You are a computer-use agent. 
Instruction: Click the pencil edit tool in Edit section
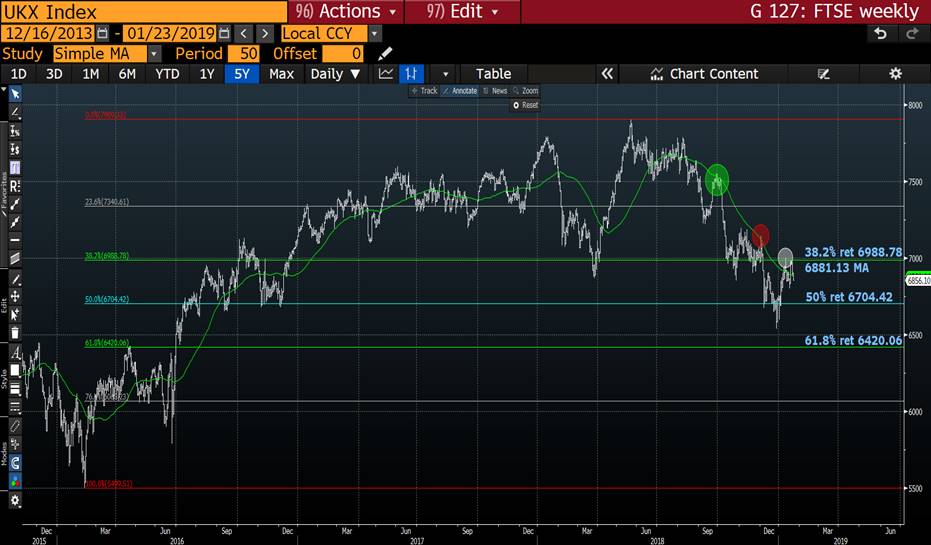point(15,278)
